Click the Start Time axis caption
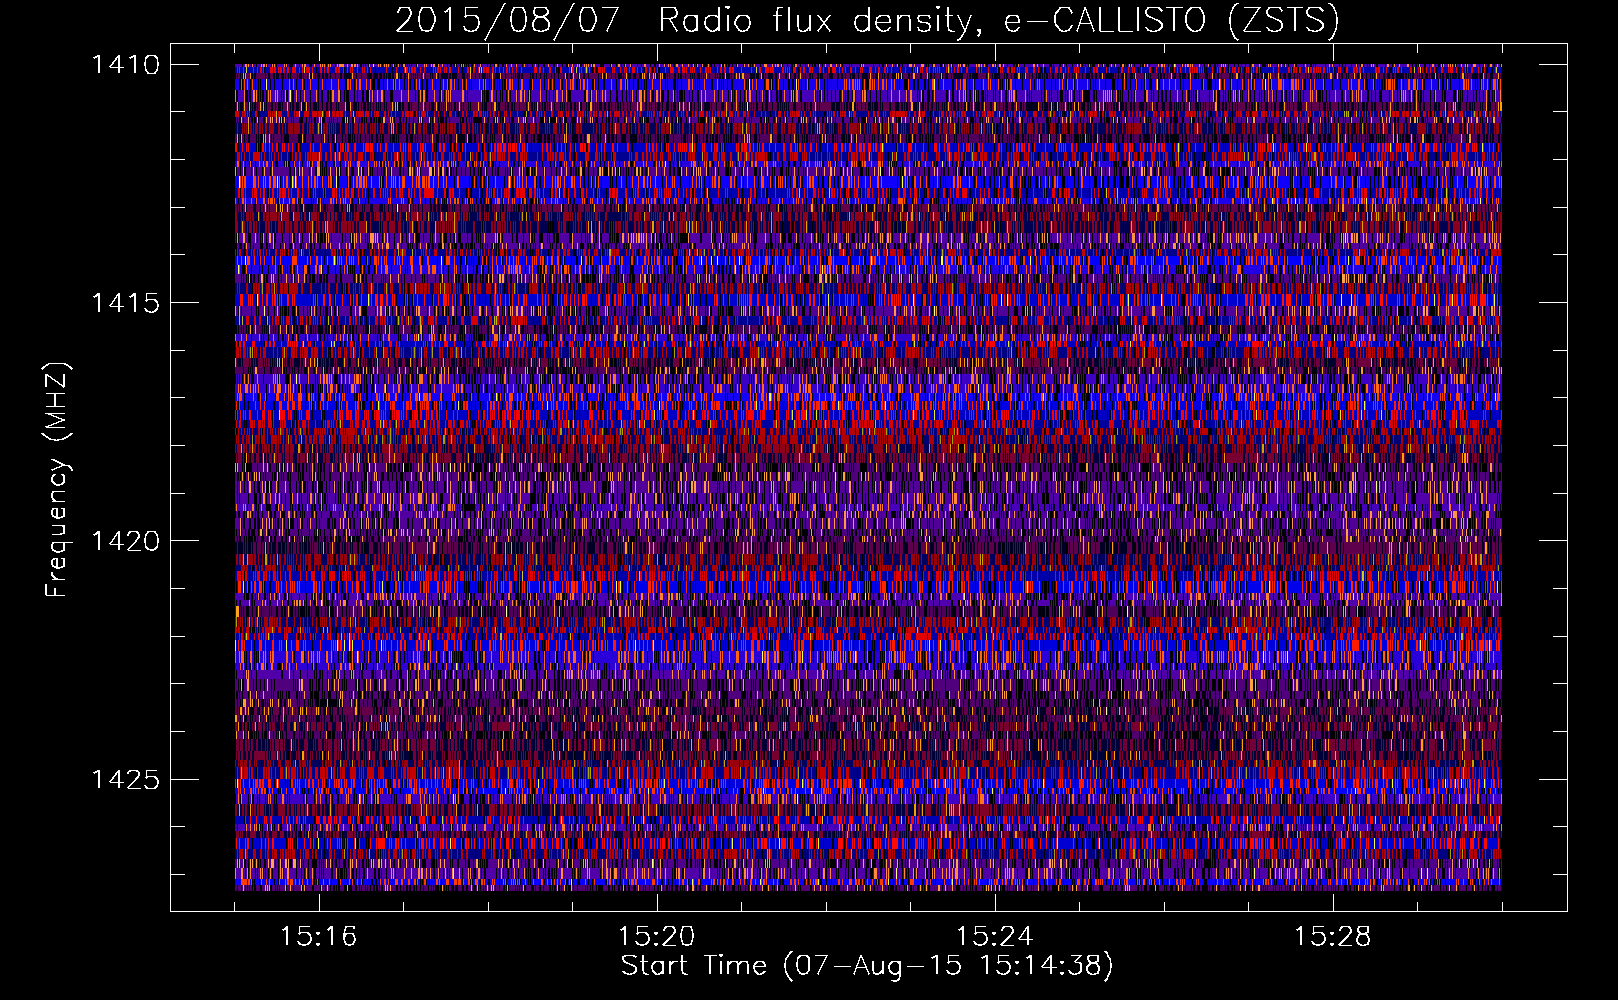The height and width of the screenshot is (1000, 1618). coord(867,966)
